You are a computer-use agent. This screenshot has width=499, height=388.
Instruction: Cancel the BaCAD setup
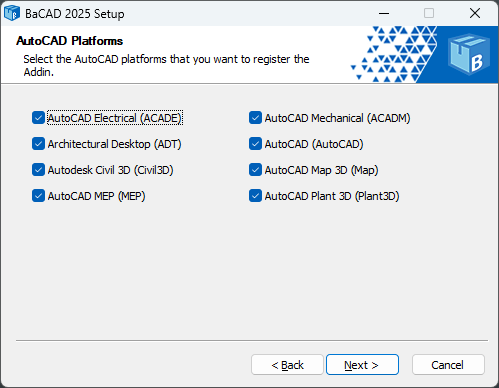click(x=448, y=365)
